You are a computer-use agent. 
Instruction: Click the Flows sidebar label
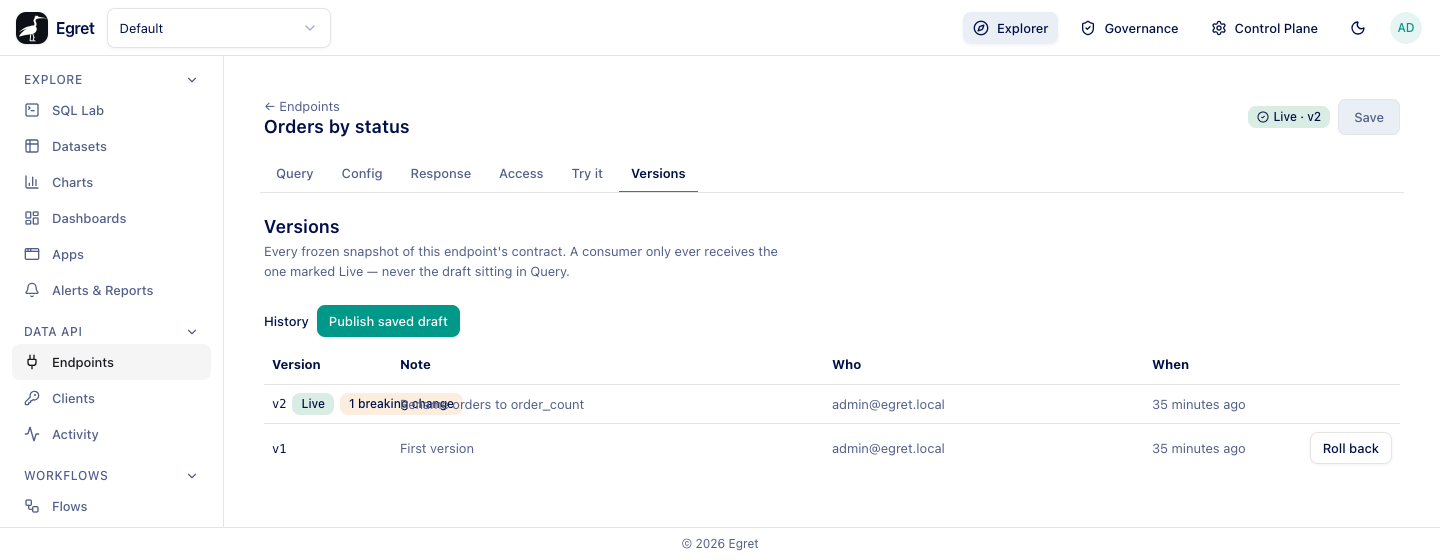tap(70, 506)
